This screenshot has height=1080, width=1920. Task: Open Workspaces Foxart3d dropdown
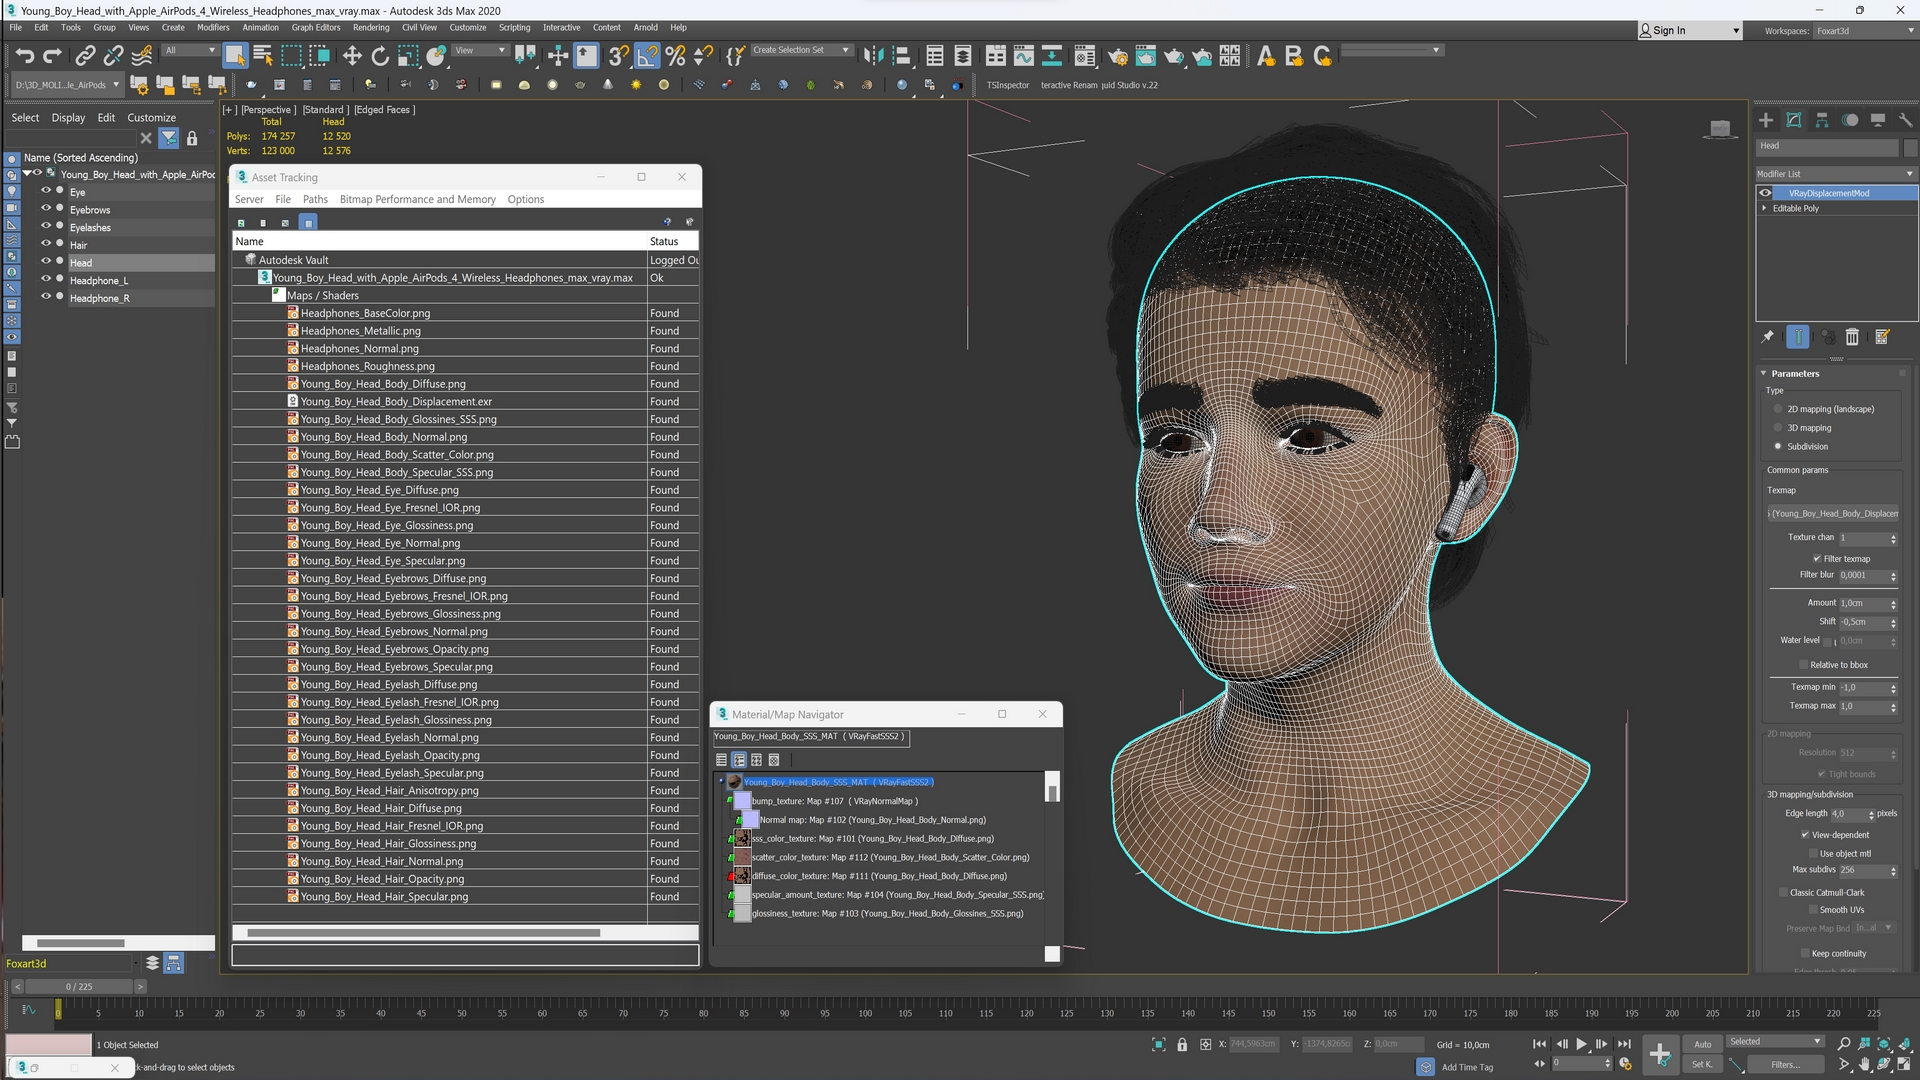(x=1865, y=31)
